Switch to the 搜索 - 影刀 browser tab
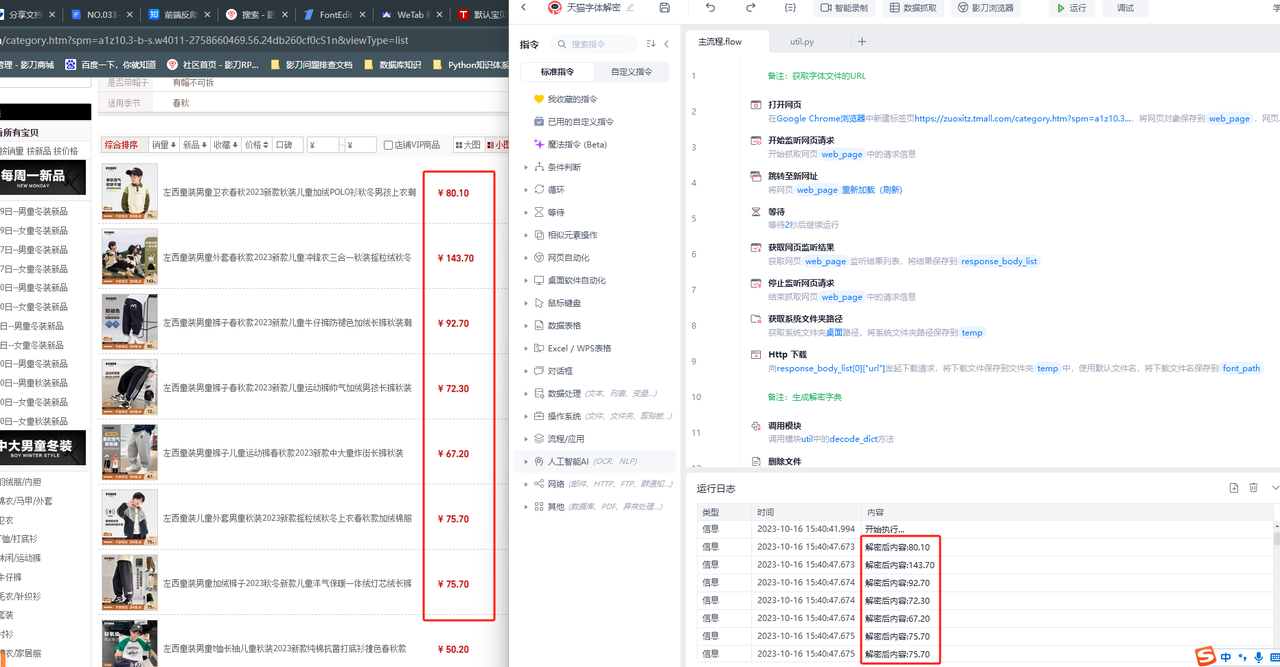Viewport: 1280px width, 667px height. pos(257,15)
